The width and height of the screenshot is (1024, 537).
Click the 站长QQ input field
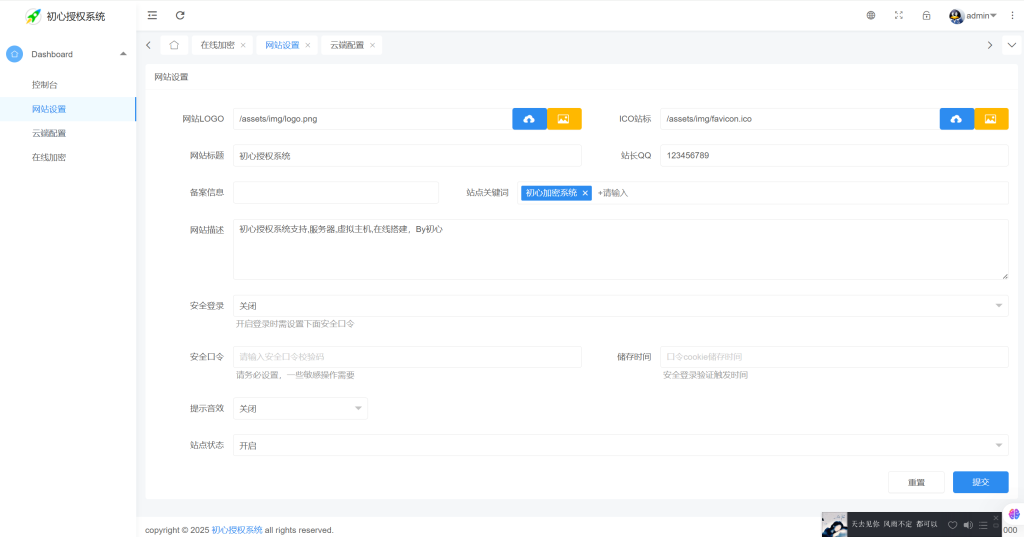click(x=834, y=155)
